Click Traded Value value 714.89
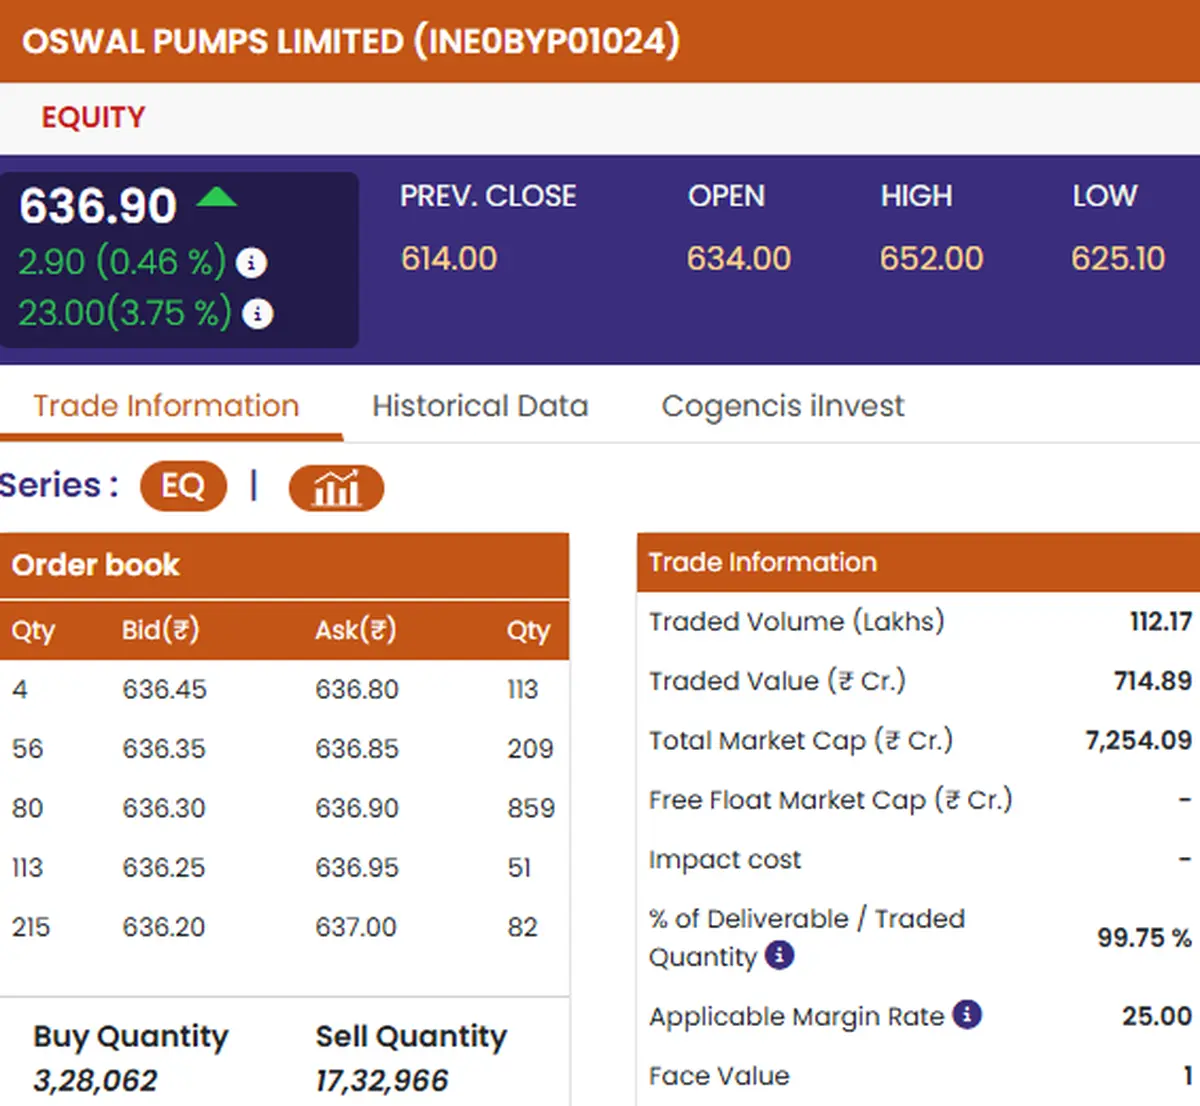 click(x=1153, y=681)
